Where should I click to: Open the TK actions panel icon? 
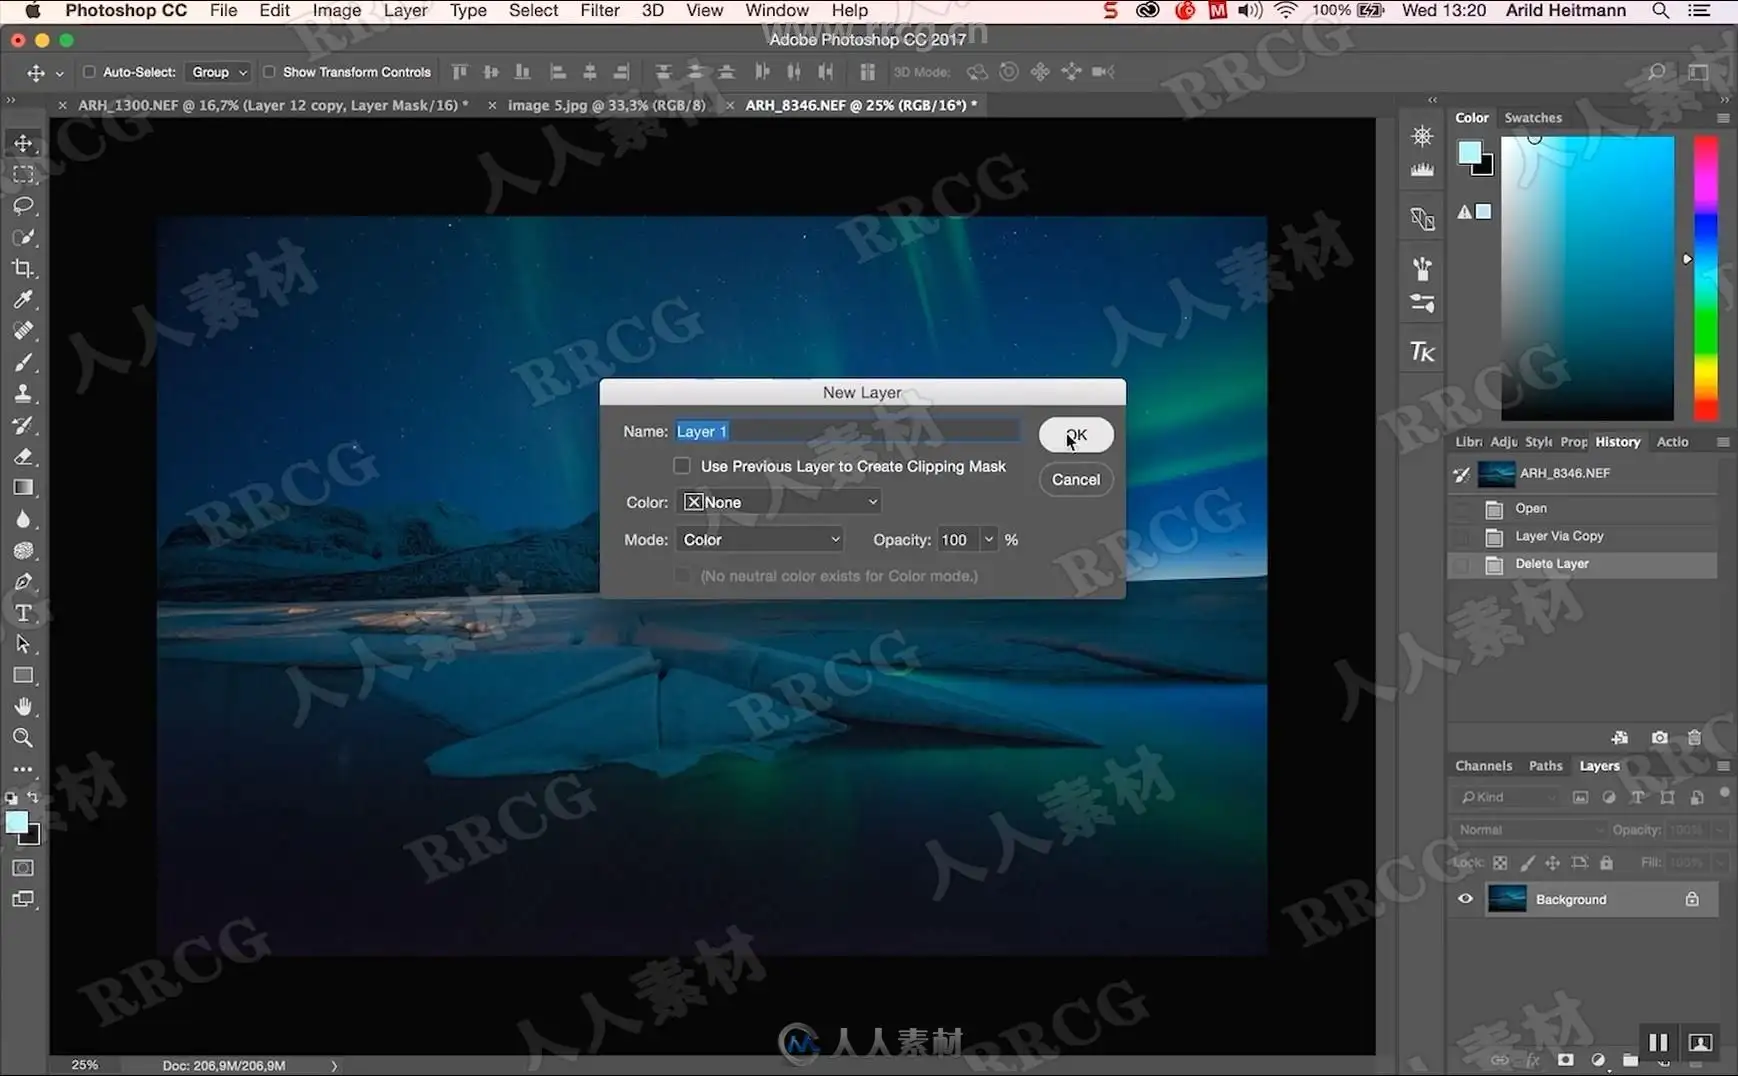(x=1422, y=351)
